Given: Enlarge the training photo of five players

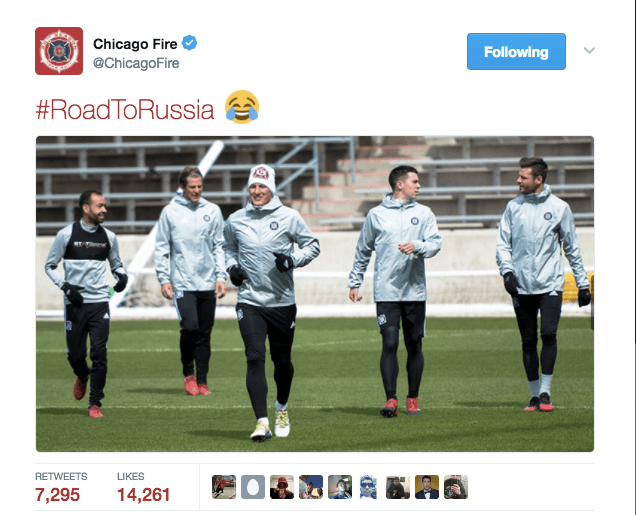Looking at the screenshot, I should point(315,294).
